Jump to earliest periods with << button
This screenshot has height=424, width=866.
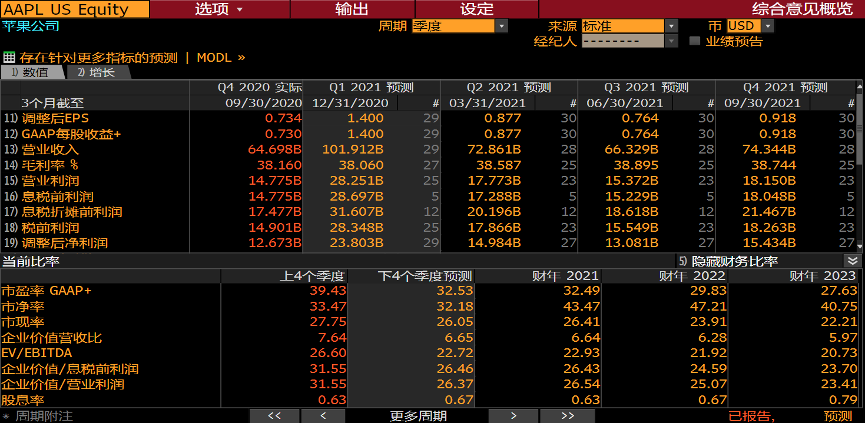point(274,416)
